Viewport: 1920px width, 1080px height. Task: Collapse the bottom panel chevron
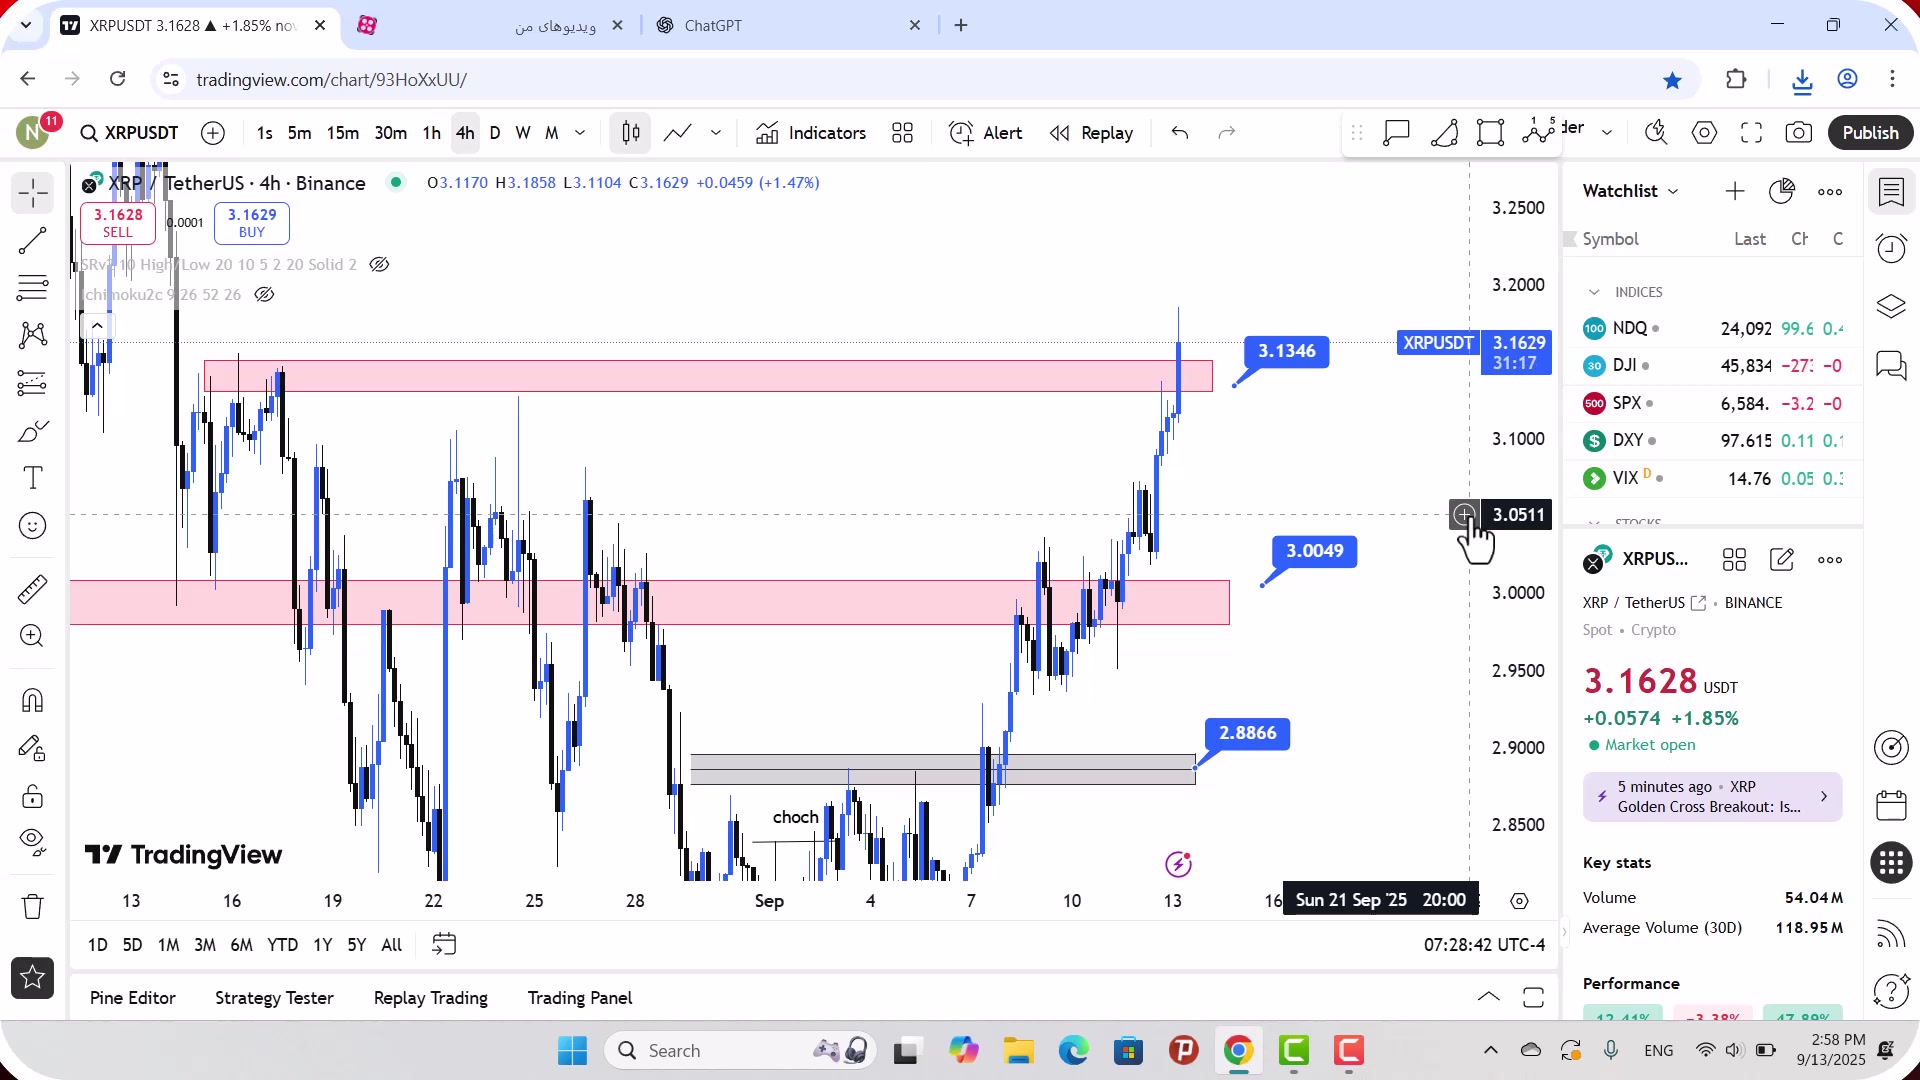1489,997
